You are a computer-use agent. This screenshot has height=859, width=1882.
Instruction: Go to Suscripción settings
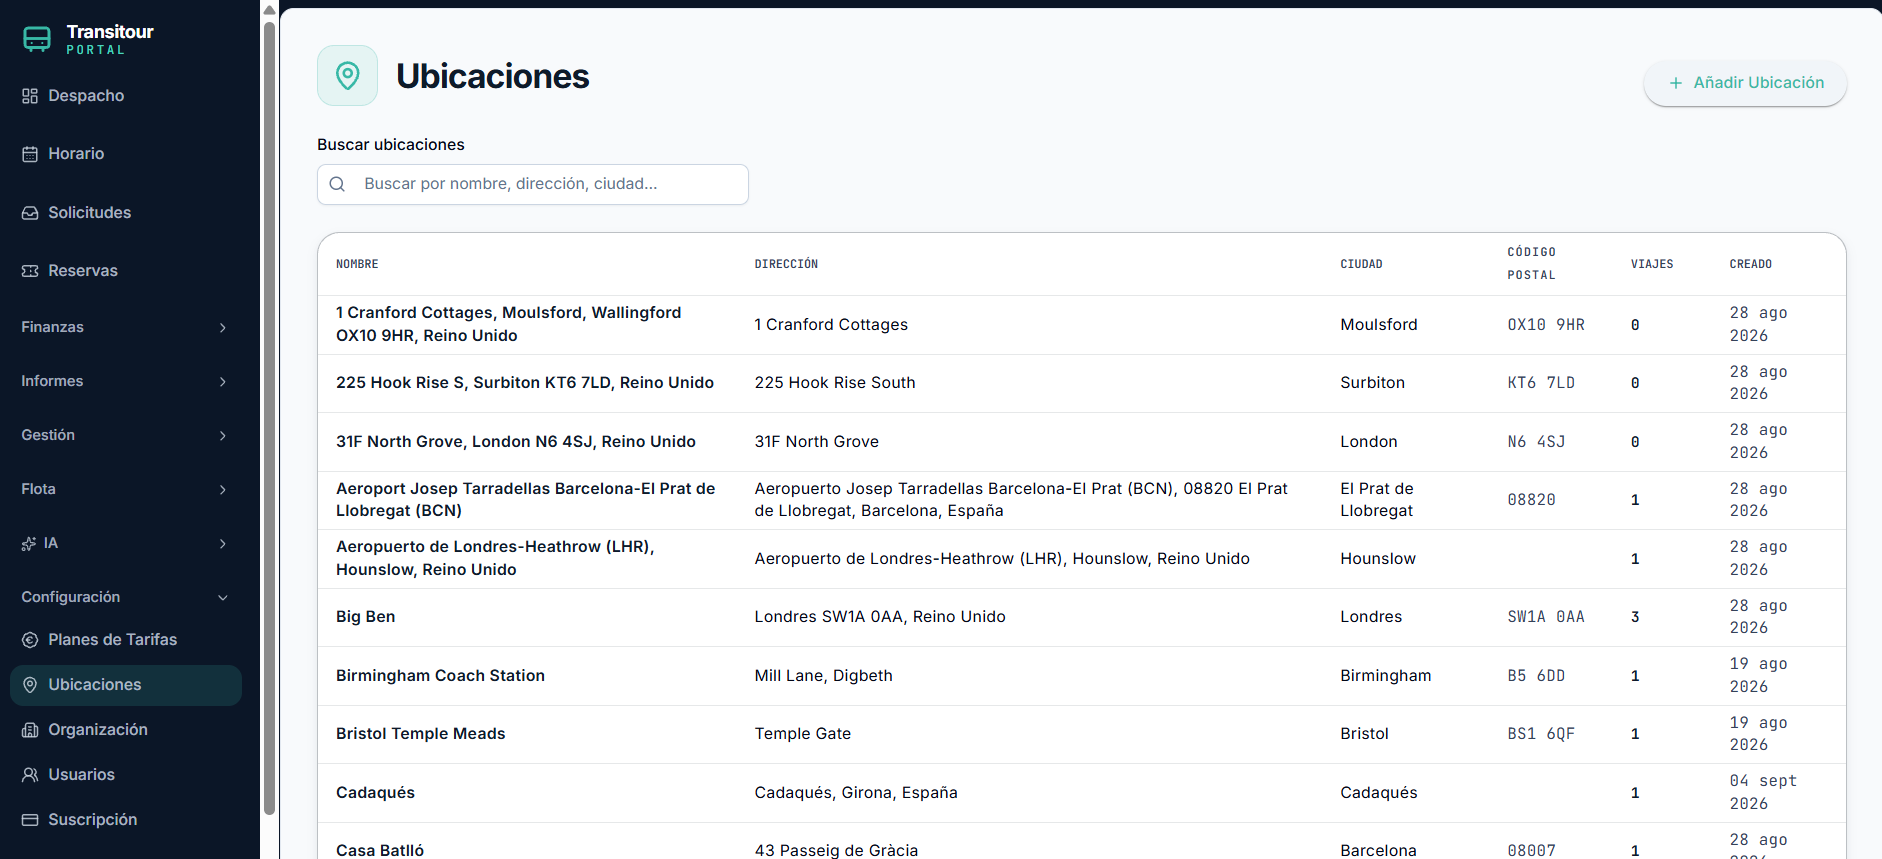tap(125, 820)
